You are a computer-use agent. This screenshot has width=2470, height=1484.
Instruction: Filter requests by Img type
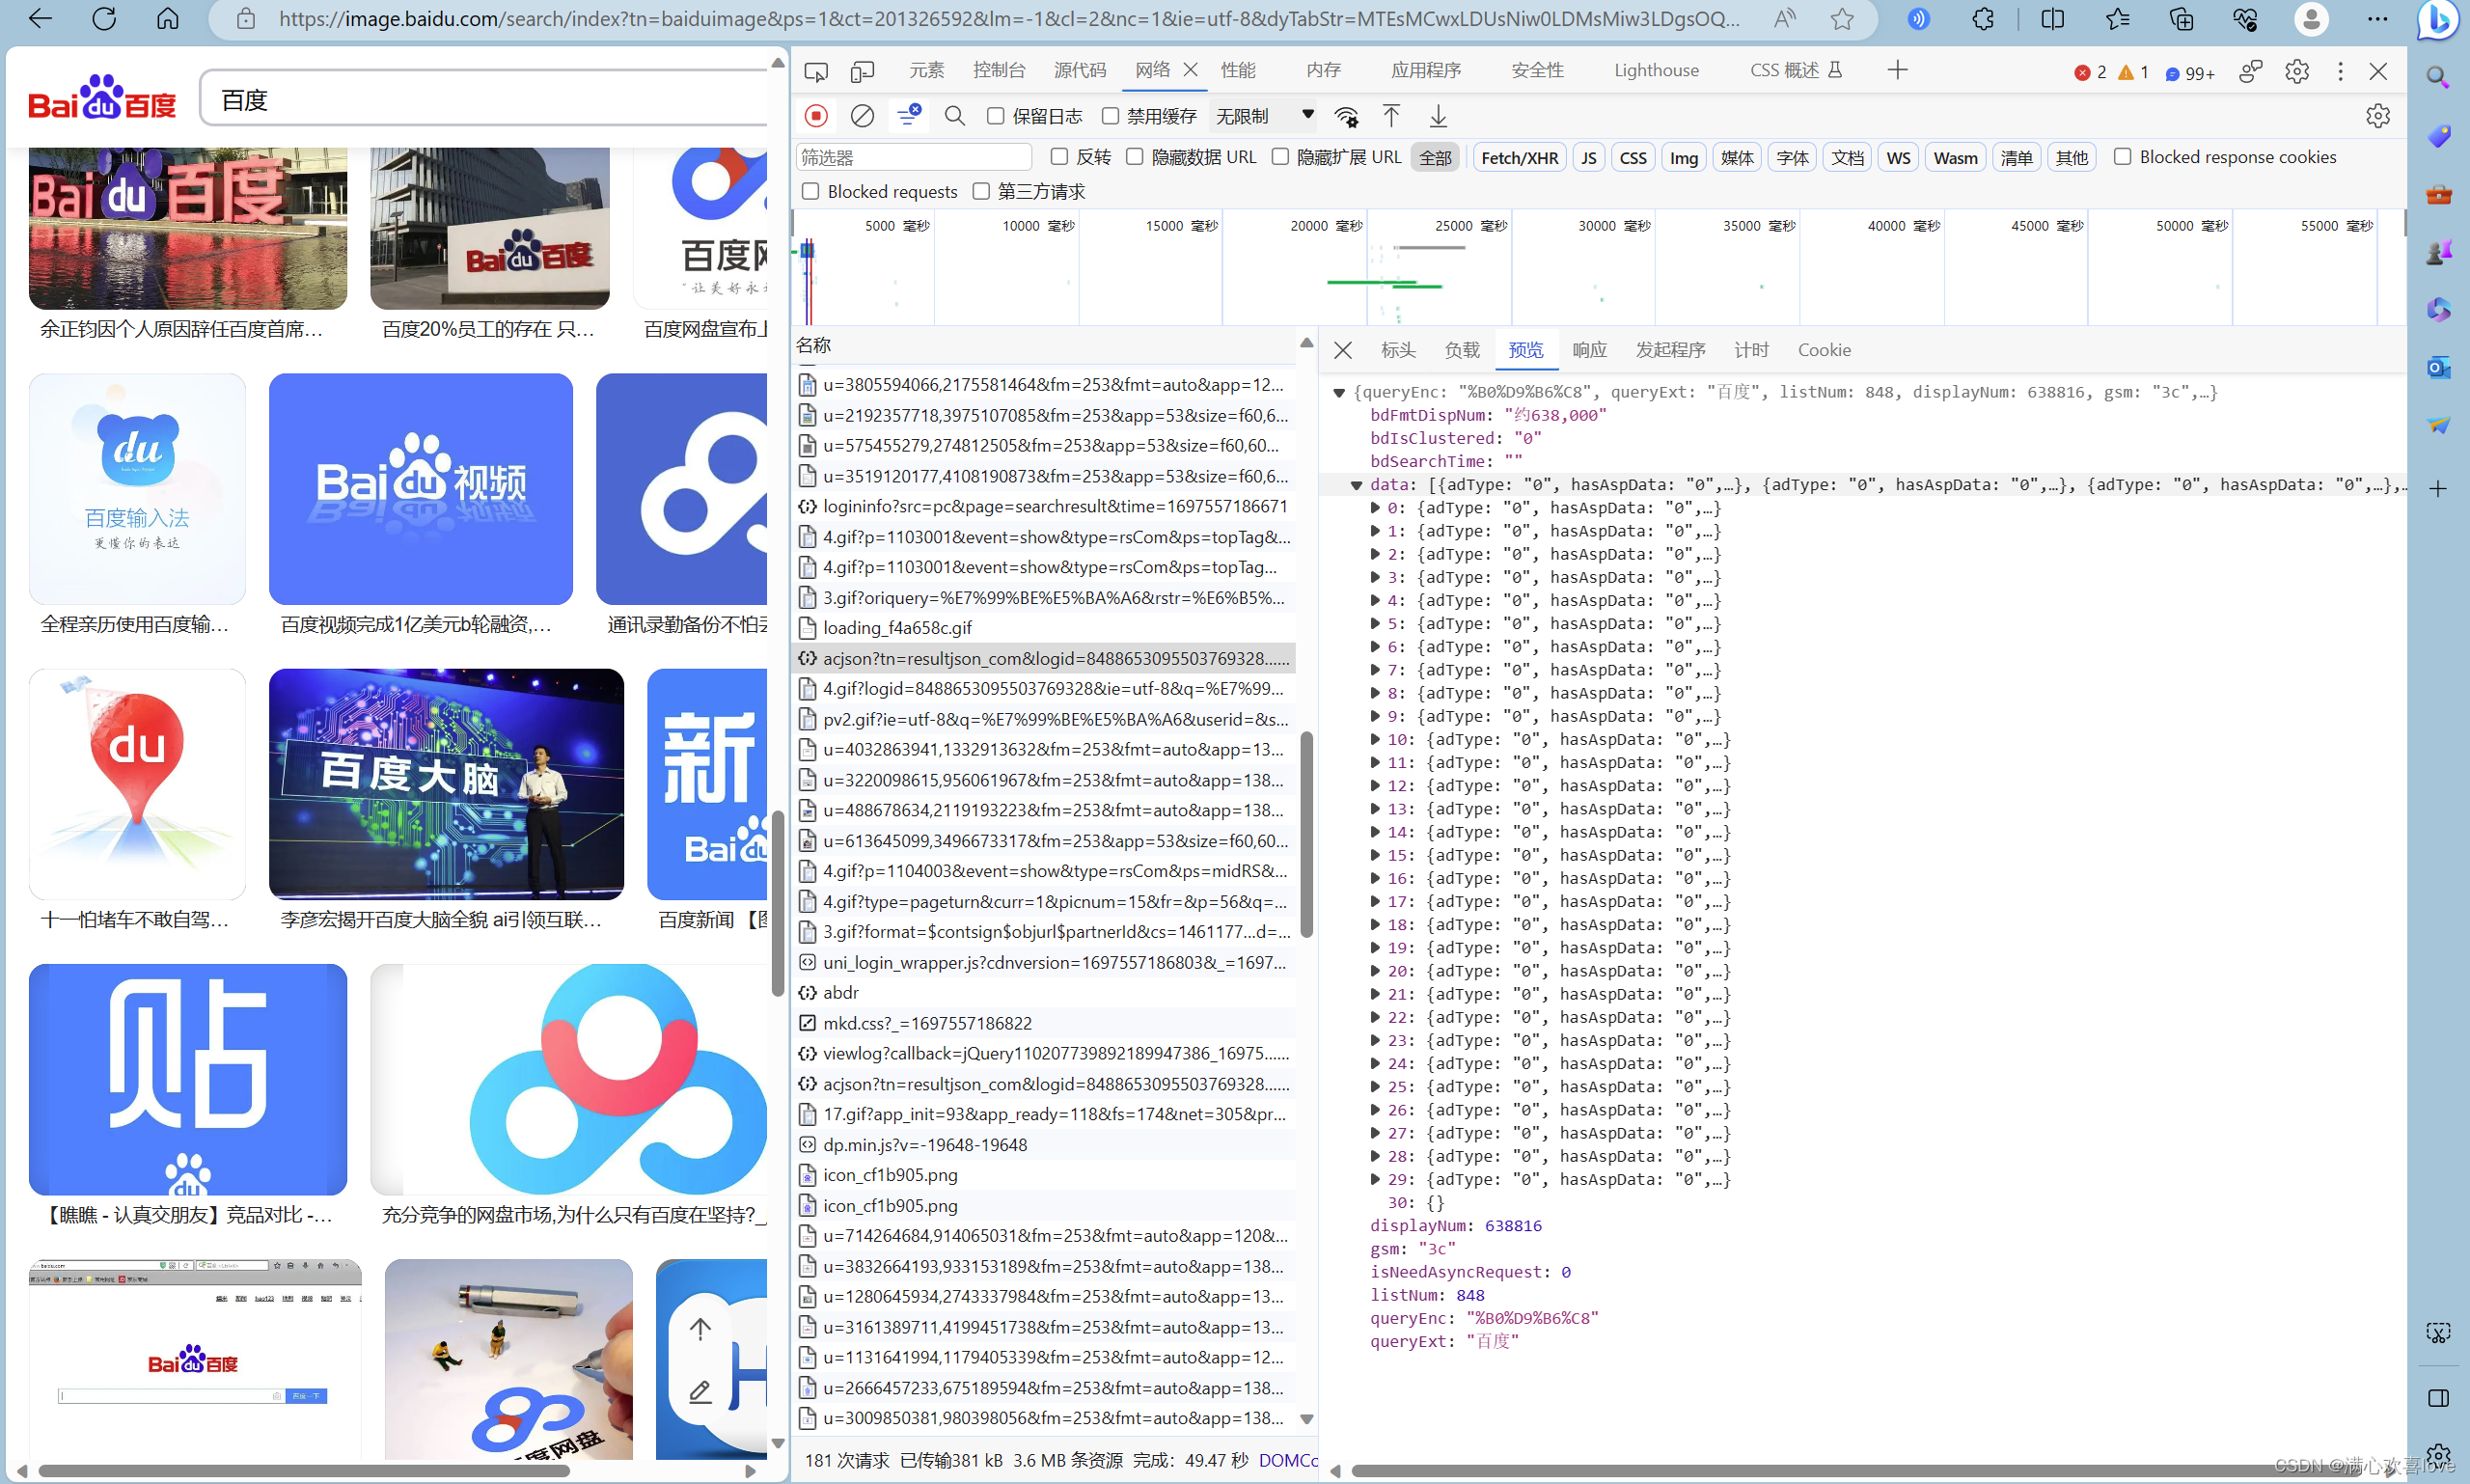click(1683, 158)
